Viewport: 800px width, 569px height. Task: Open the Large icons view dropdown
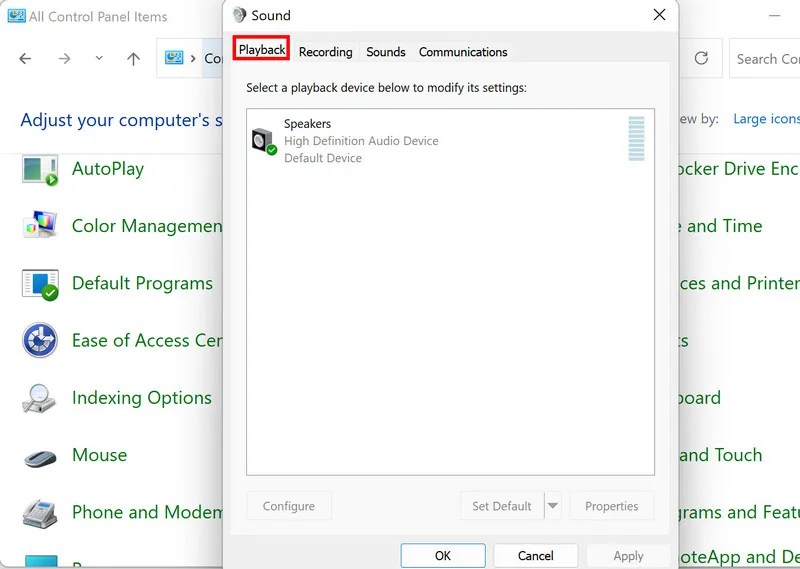pyautogui.click(x=766, y=119)
